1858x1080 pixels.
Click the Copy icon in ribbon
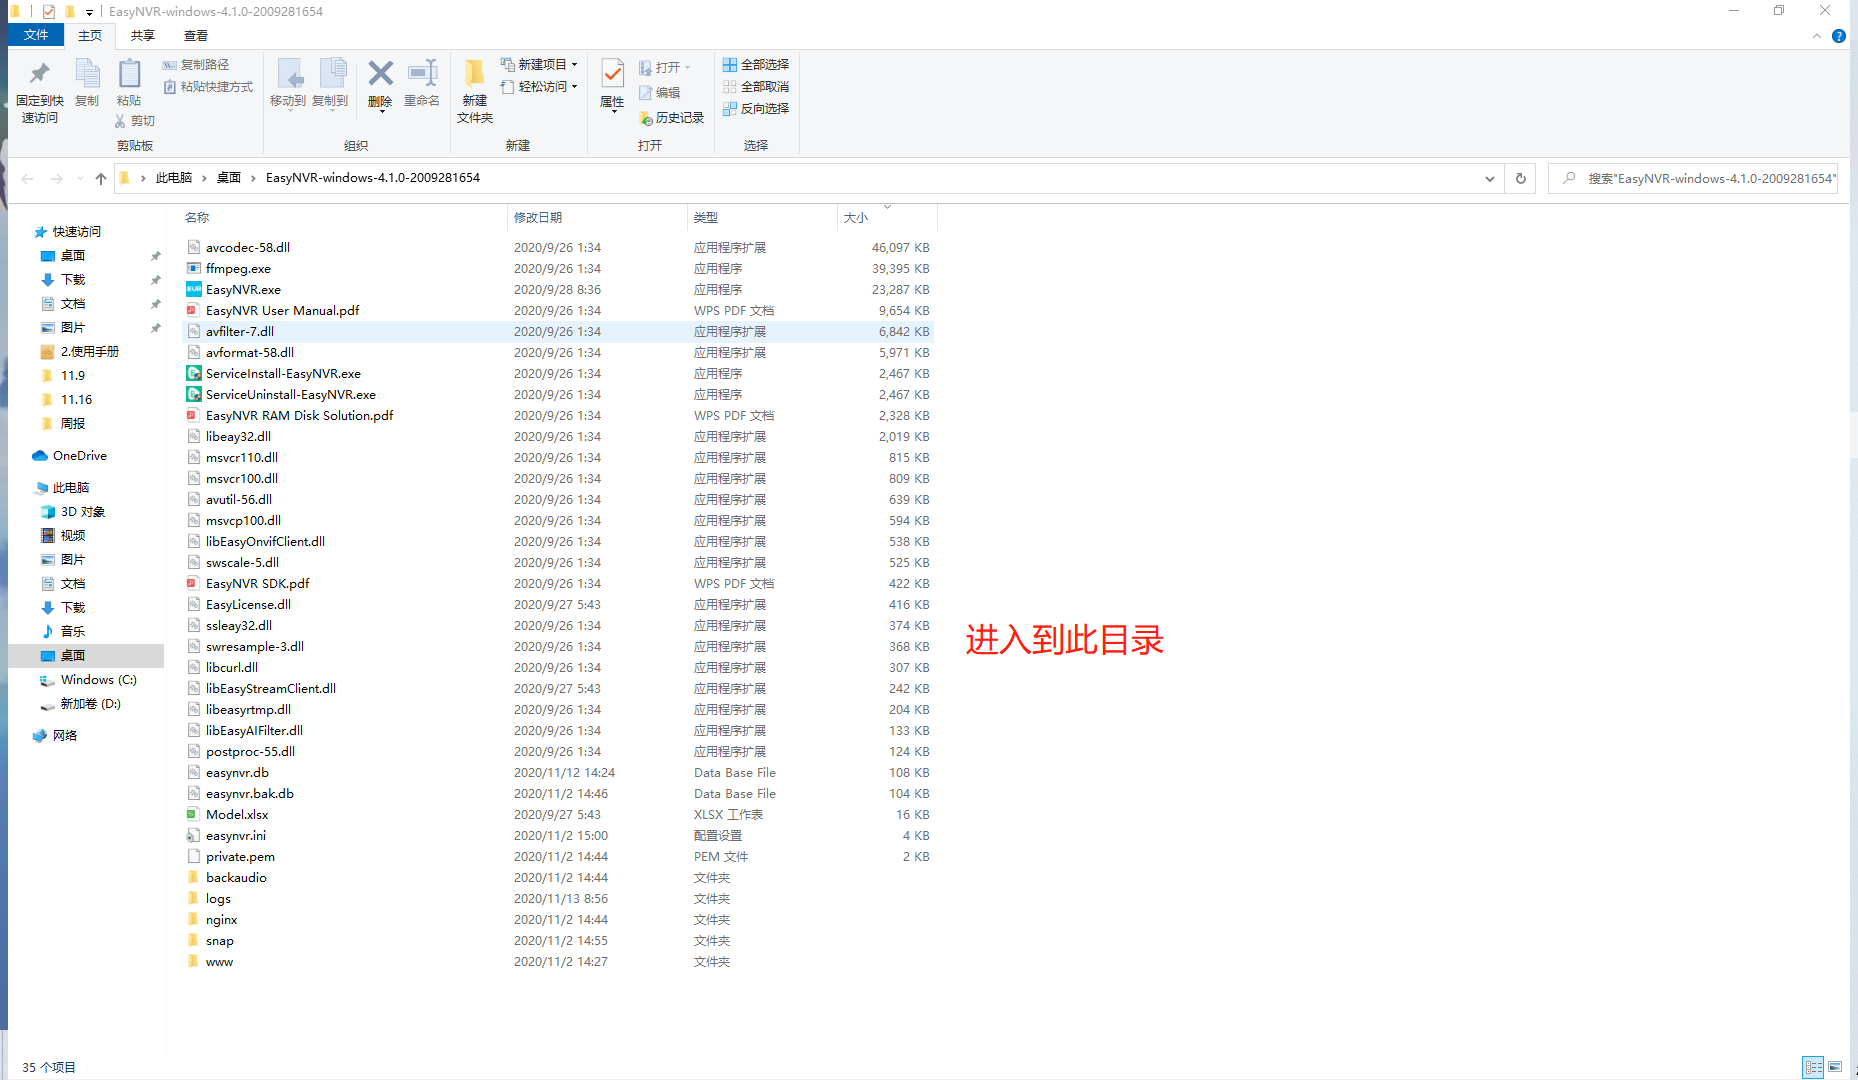[x=87, y=74]
